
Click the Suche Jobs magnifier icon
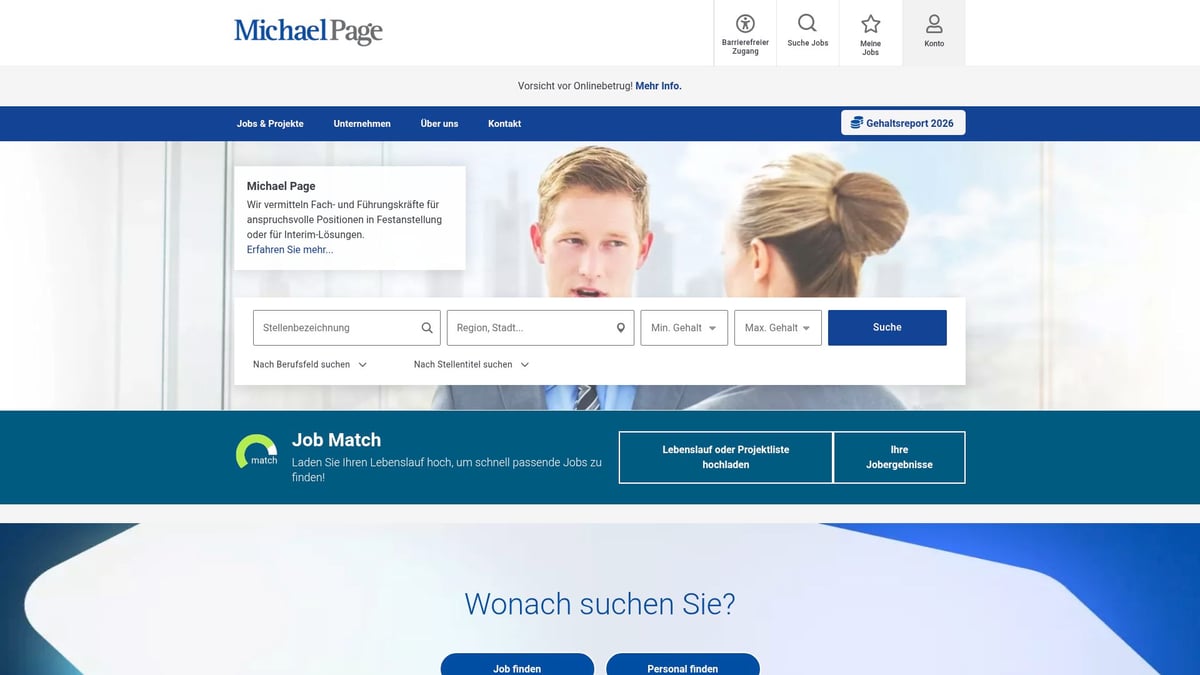[x=807, y=23]
